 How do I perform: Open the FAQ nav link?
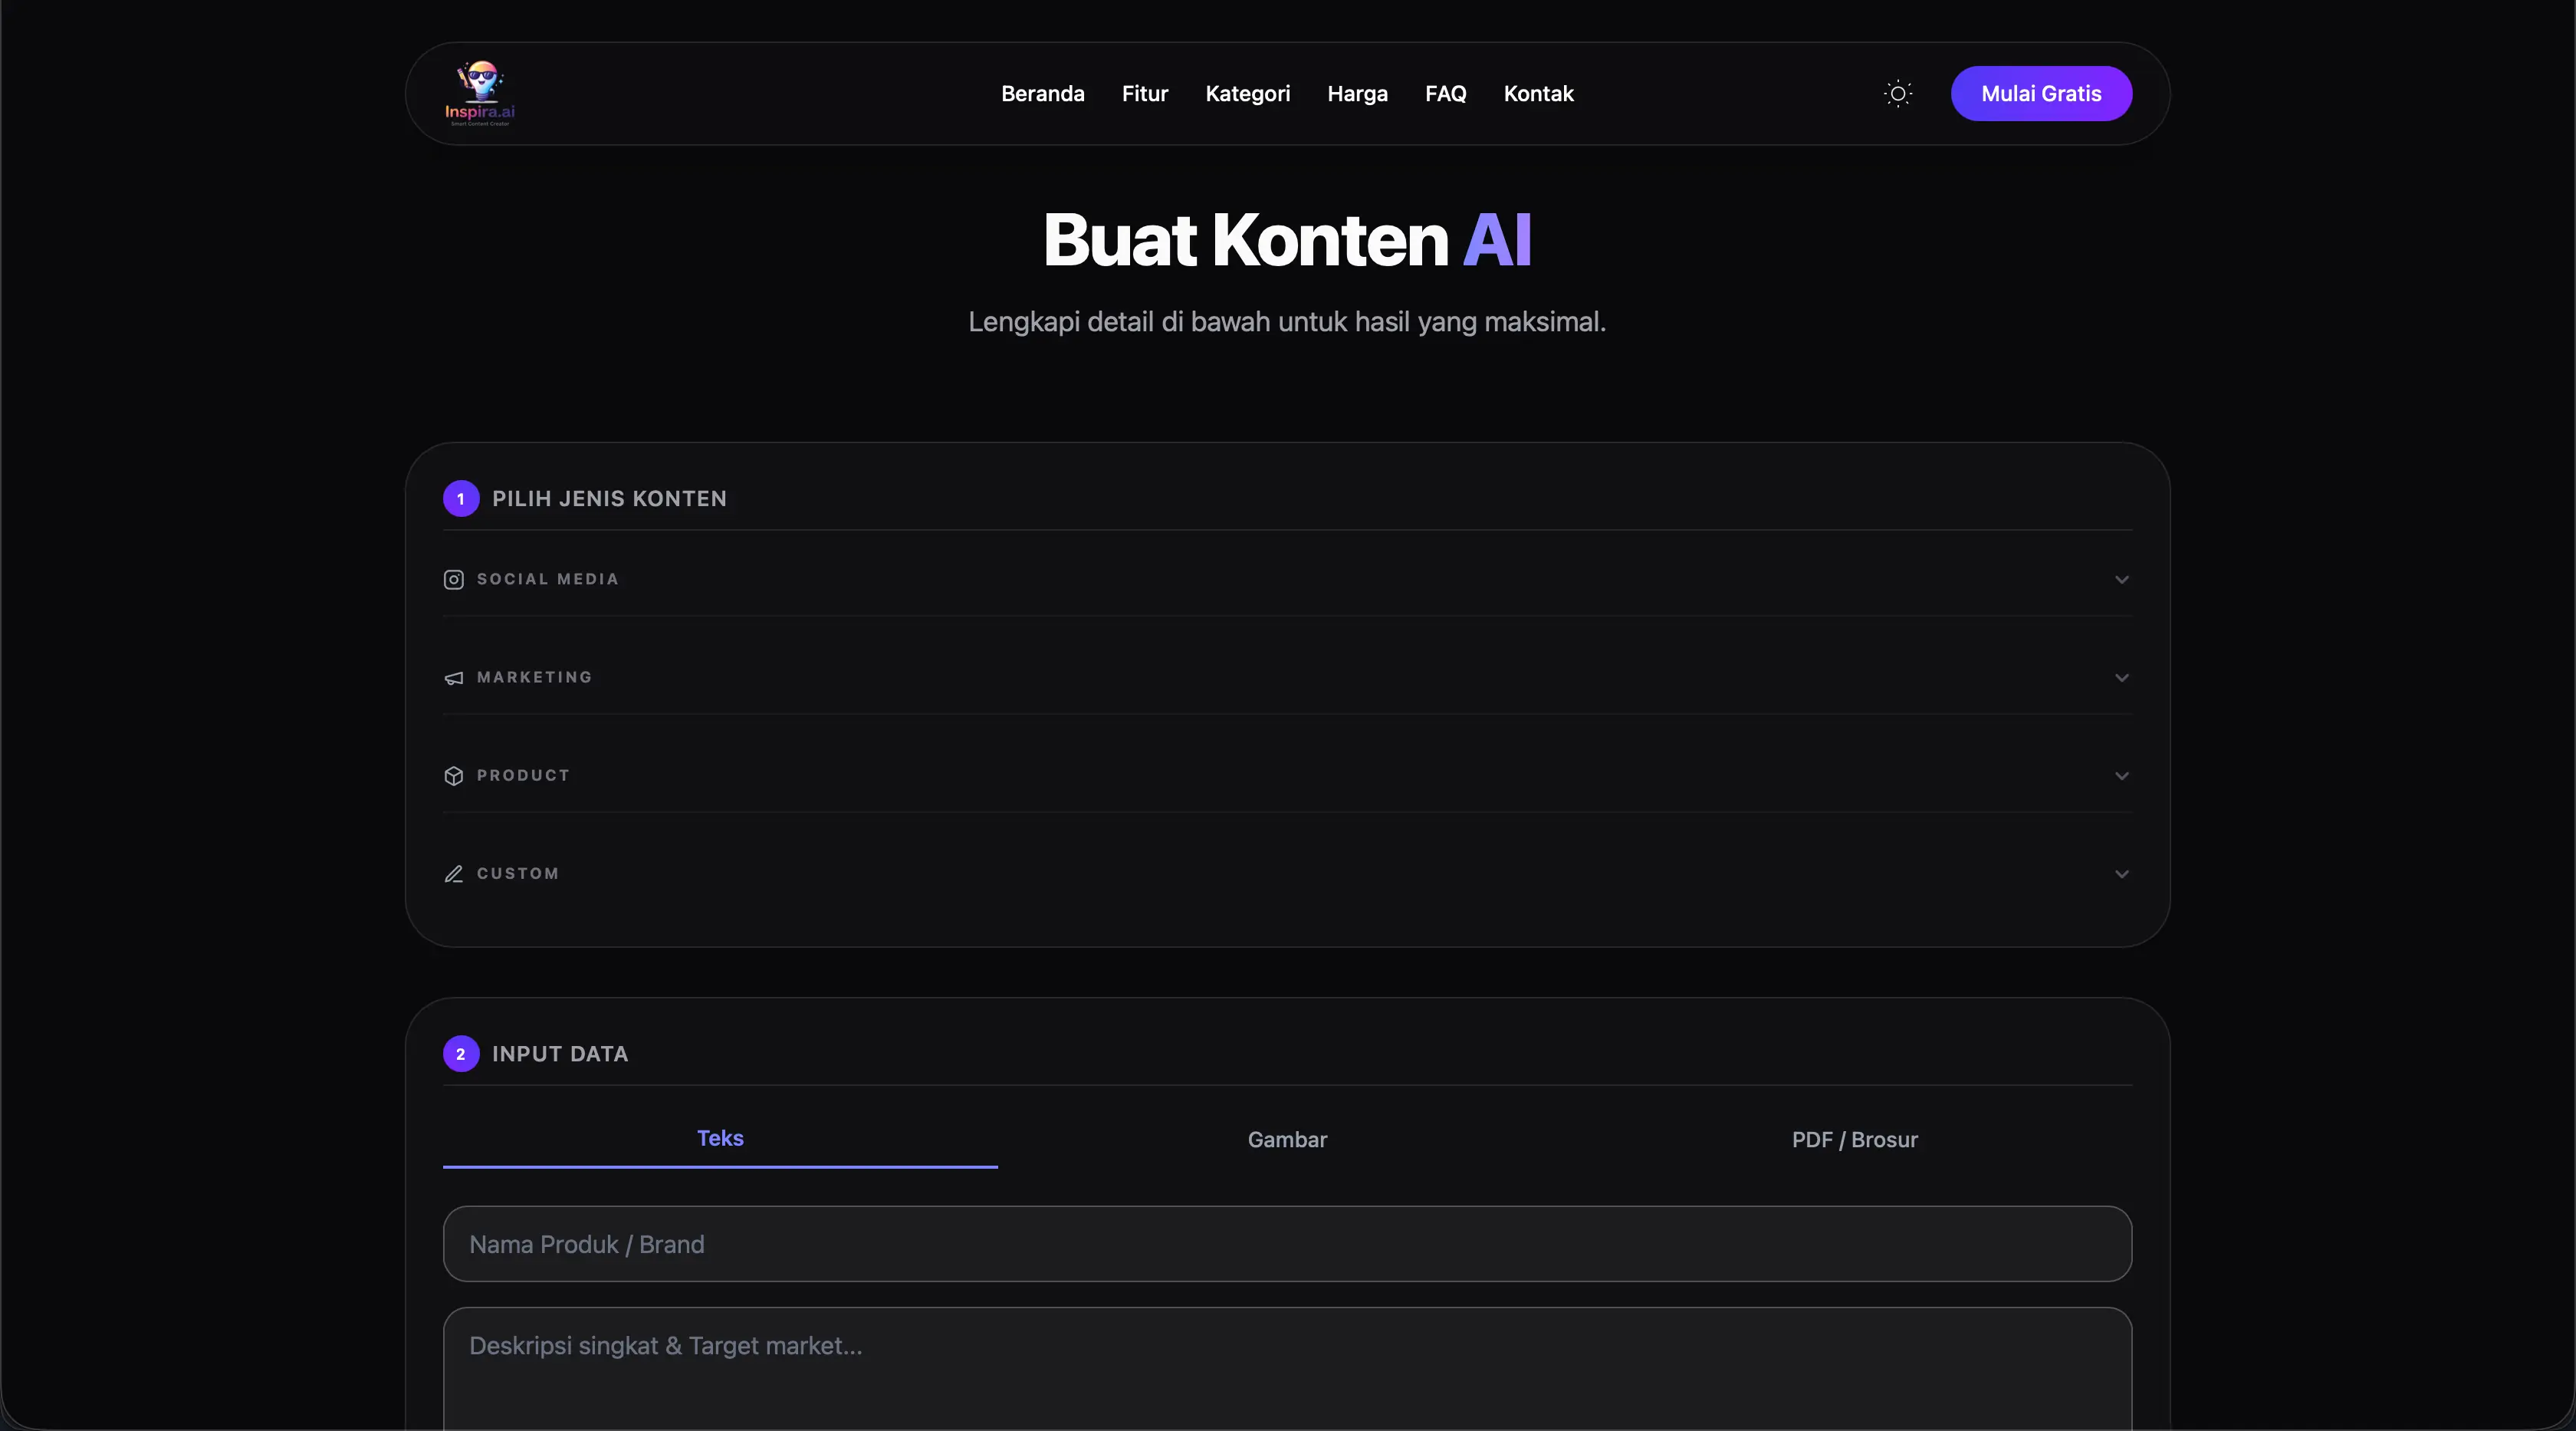[x=1445, y=94]
